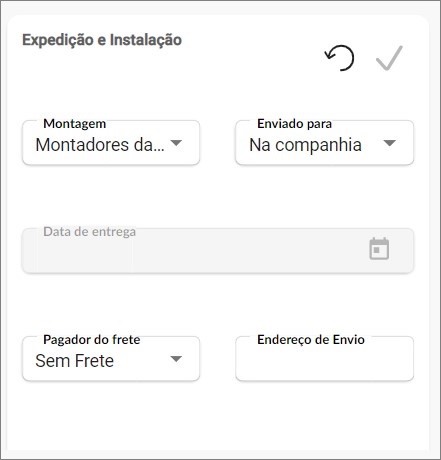
Task: Click the 'Montagem' field label
Action: coord(75,124)
